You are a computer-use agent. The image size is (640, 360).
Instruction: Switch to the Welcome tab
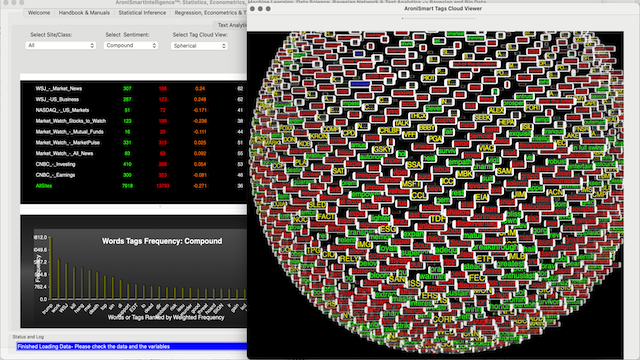[x=39, y=13]
